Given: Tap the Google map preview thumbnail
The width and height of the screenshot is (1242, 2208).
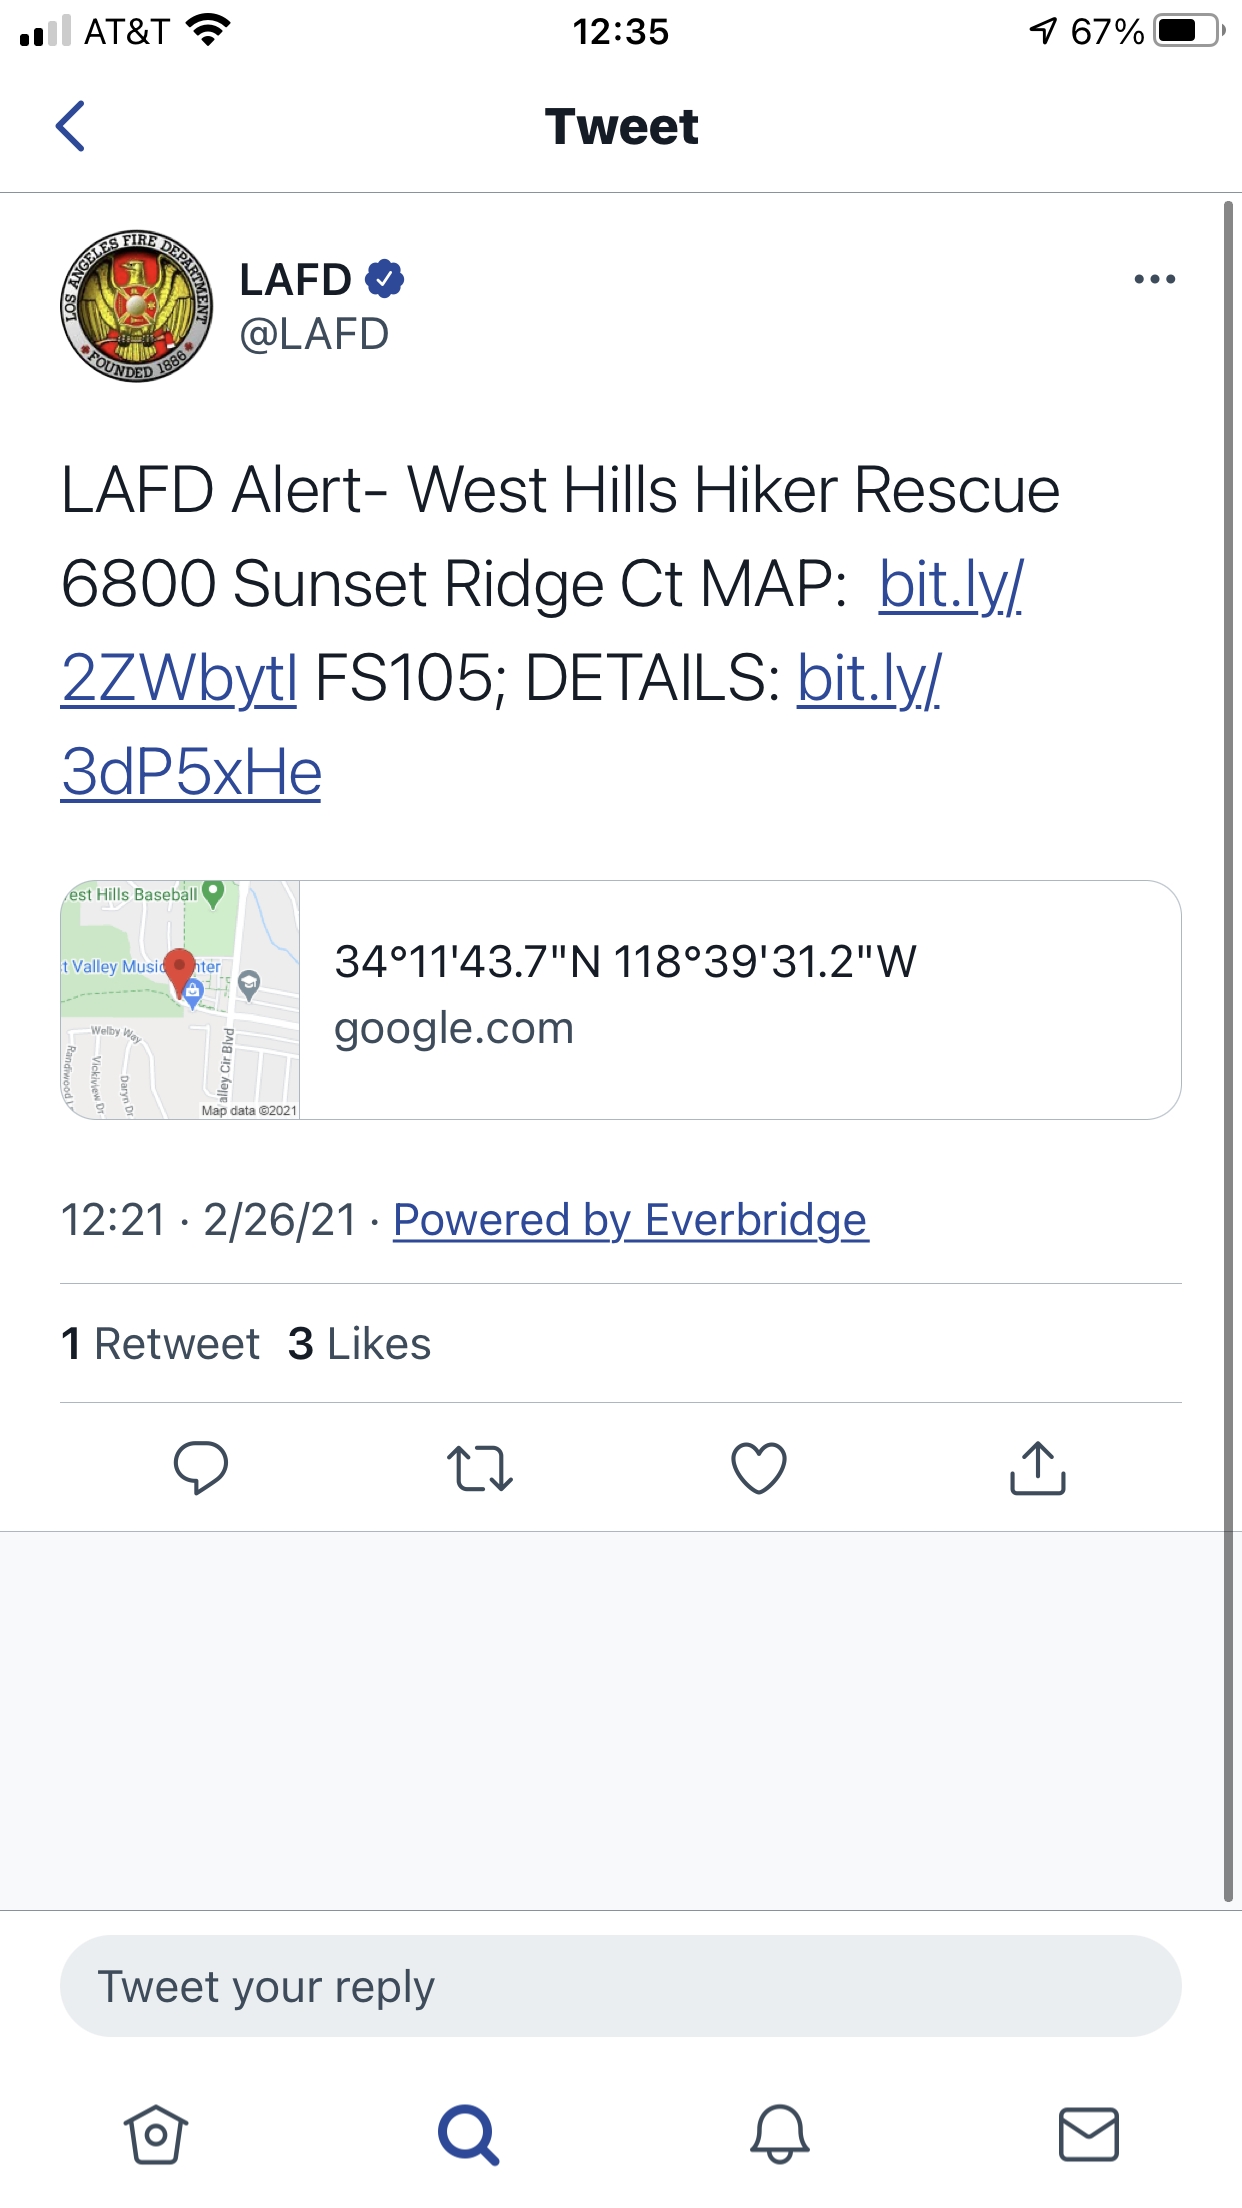Looking at the screenshot, I should coord(181,1000).
